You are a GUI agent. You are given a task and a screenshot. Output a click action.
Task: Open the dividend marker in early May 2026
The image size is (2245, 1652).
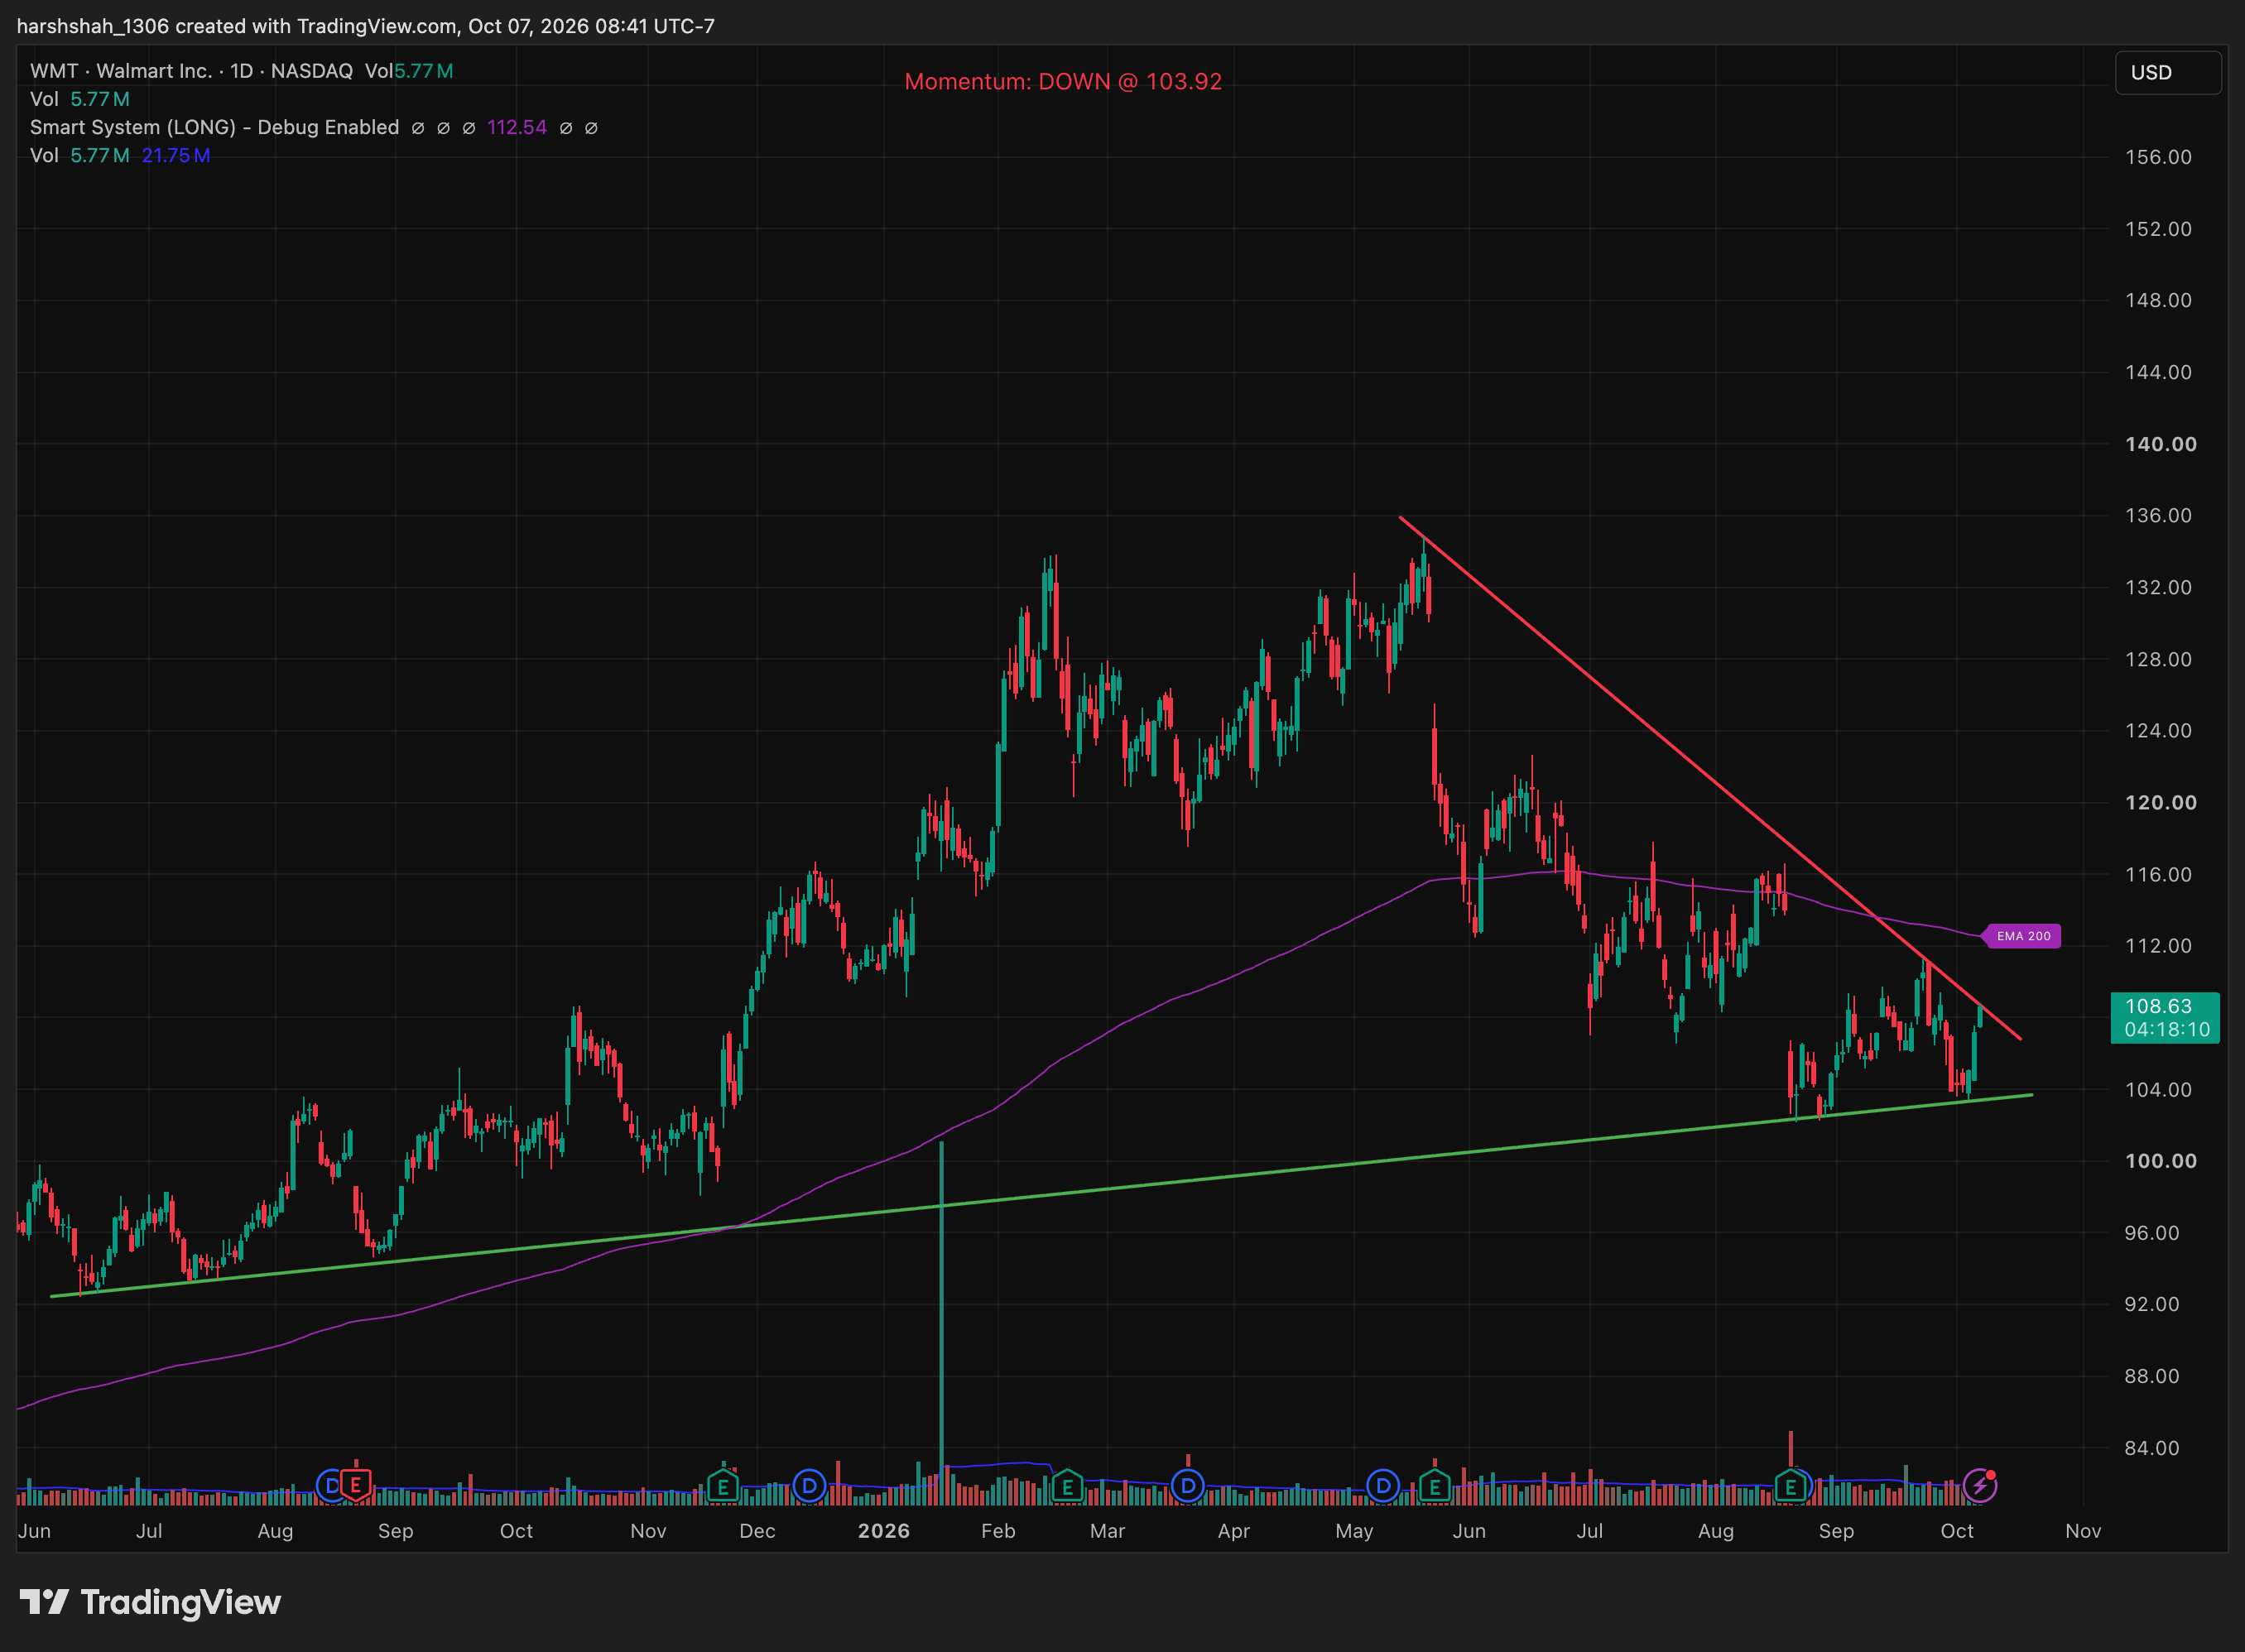tap(1383, 1486)
